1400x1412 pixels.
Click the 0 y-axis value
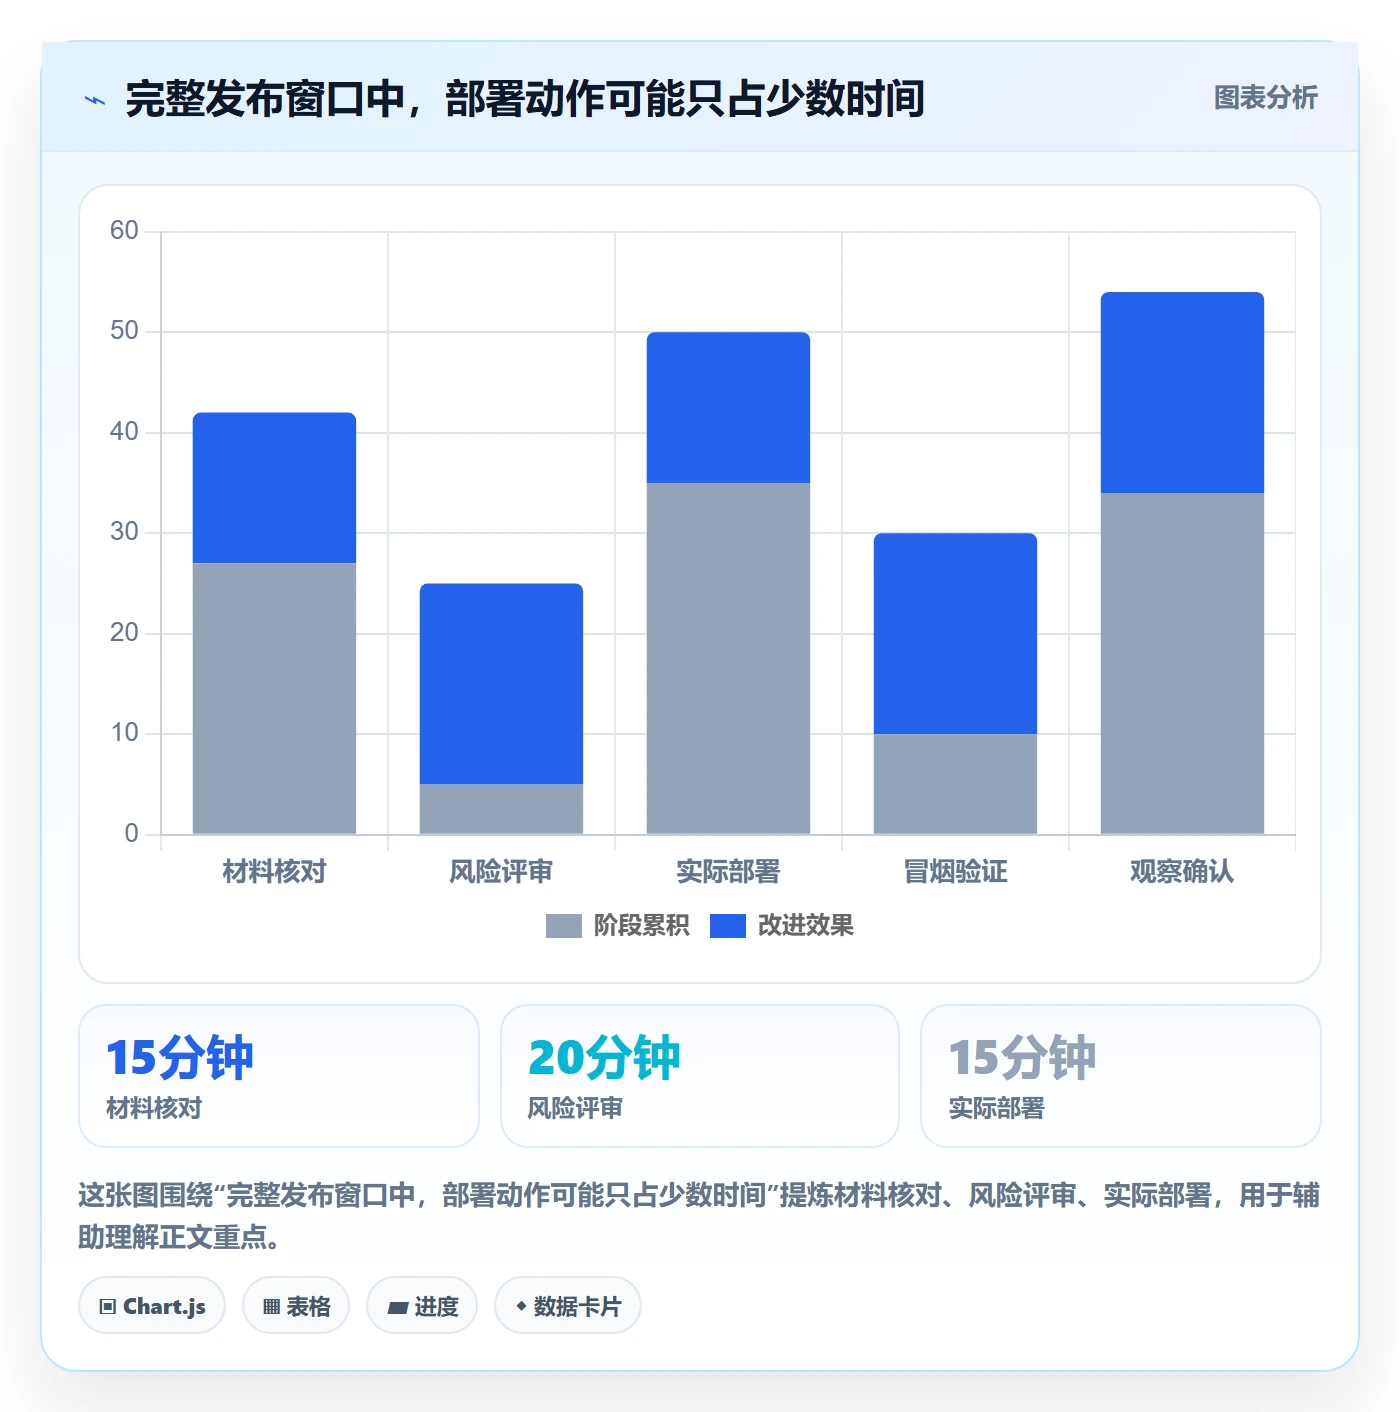click(x=131, y=834)
